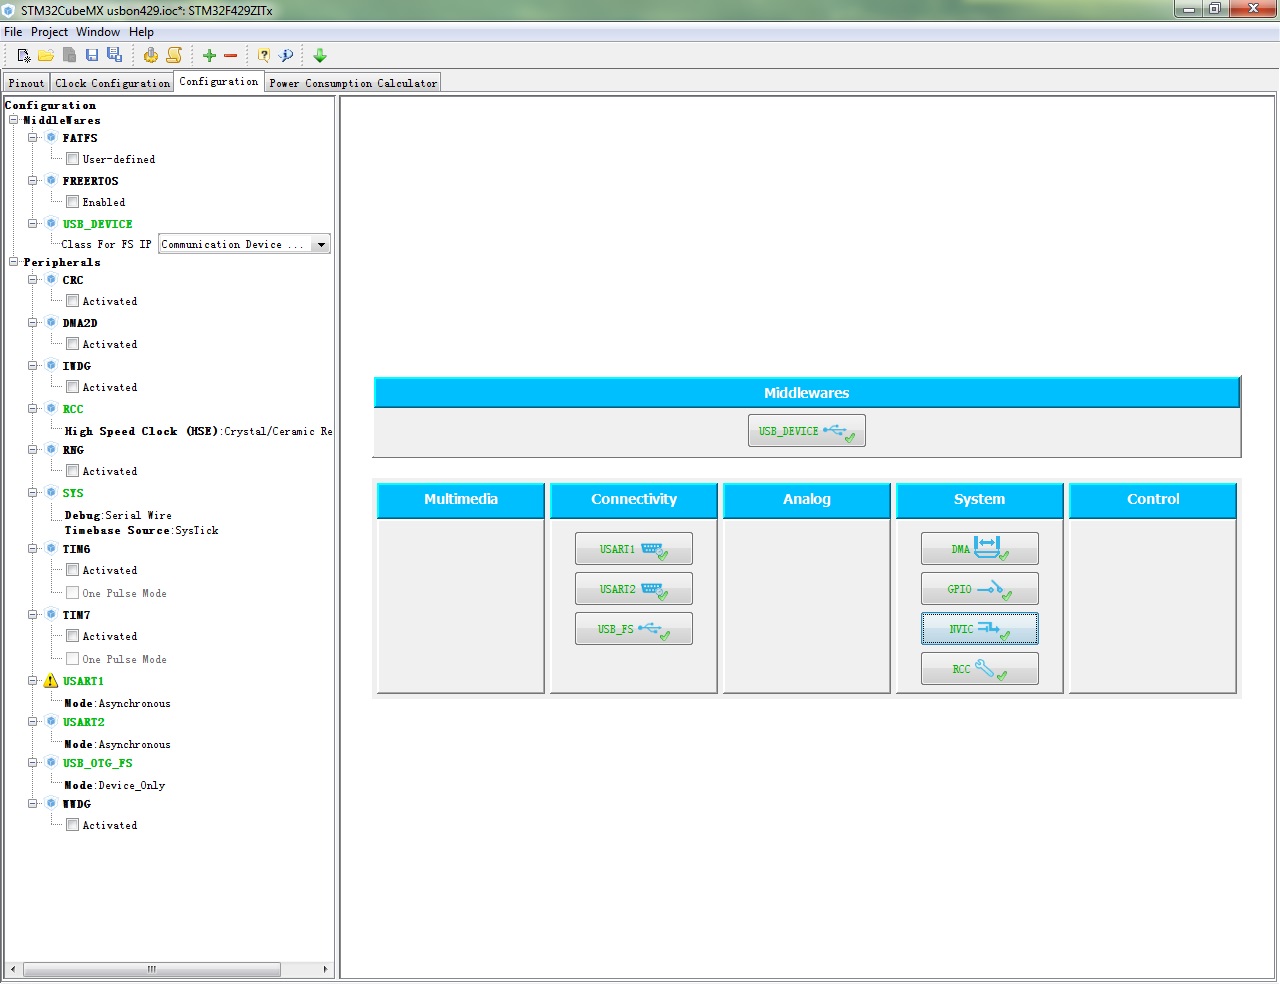Open USB_FS connectivity configuration
The height and width of the screenshot is (984, 1280).
click(x=633, y=629)
